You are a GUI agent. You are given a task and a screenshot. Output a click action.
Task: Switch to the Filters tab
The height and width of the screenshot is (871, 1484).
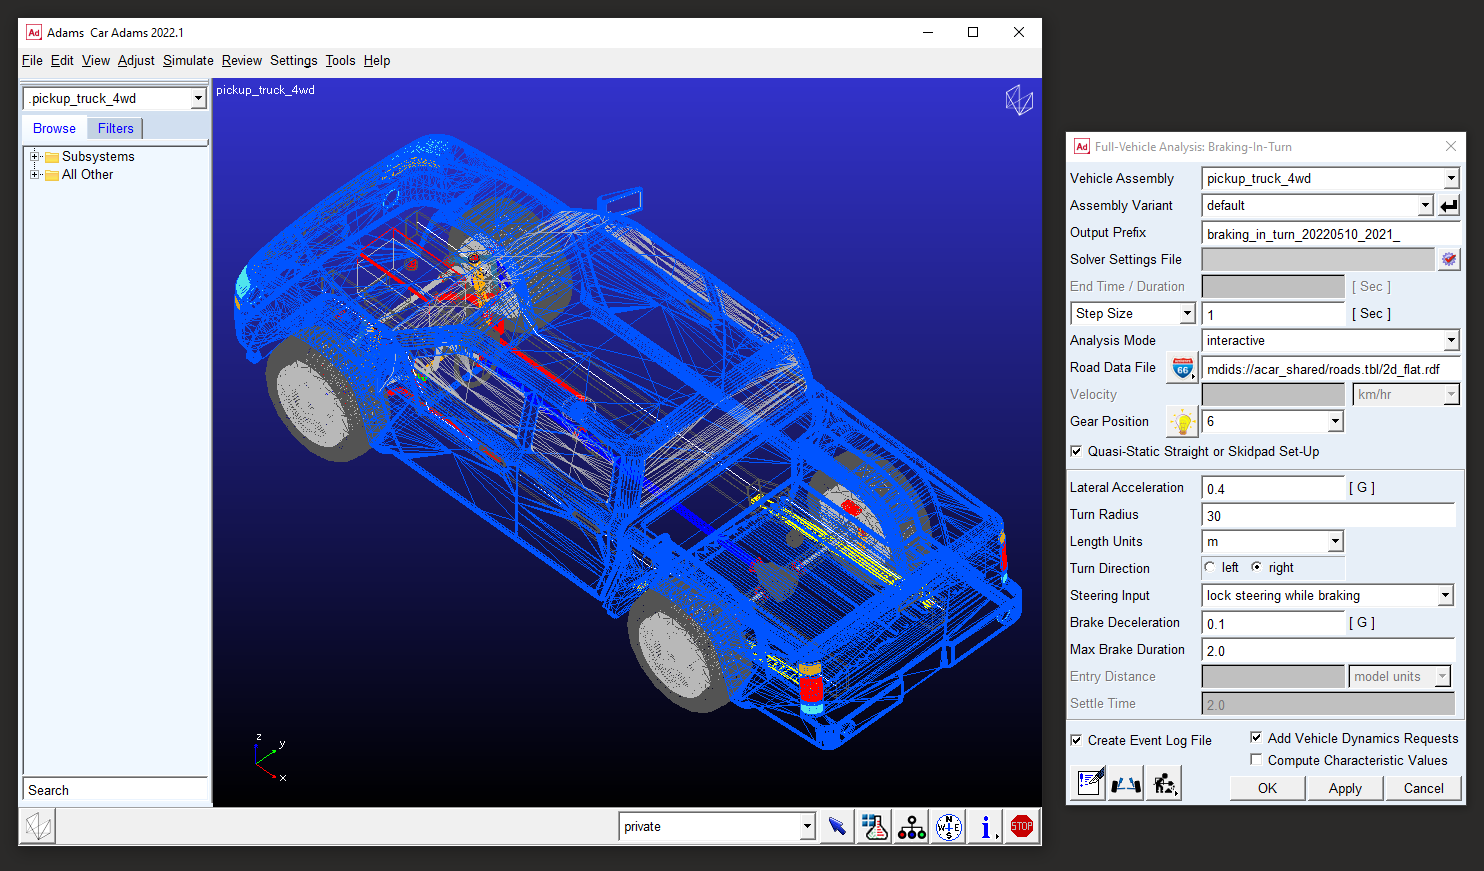115,128
